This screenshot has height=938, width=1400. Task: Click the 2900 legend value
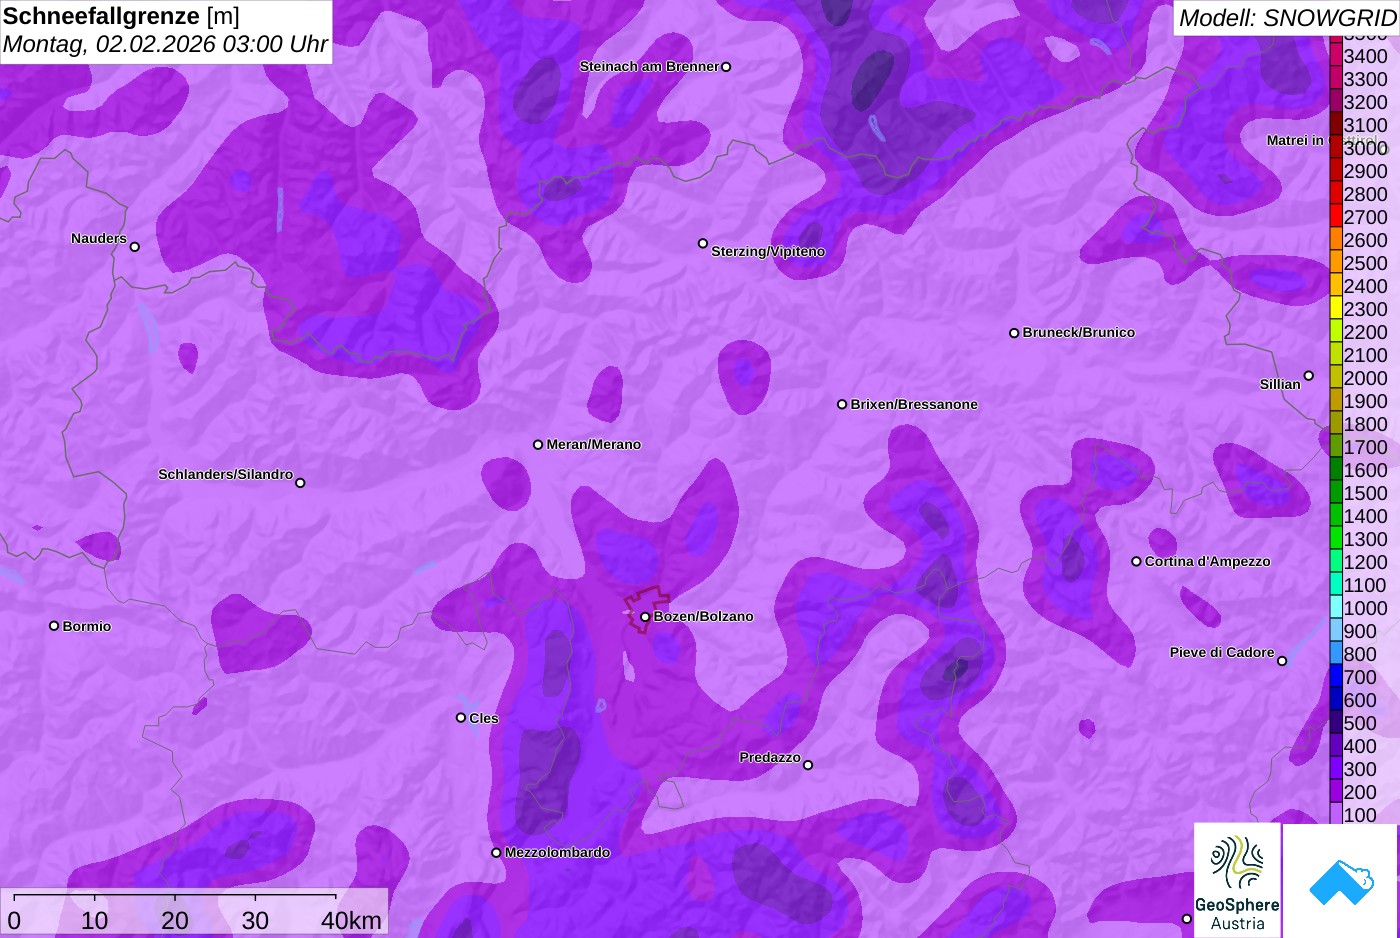coord(1366,171)
